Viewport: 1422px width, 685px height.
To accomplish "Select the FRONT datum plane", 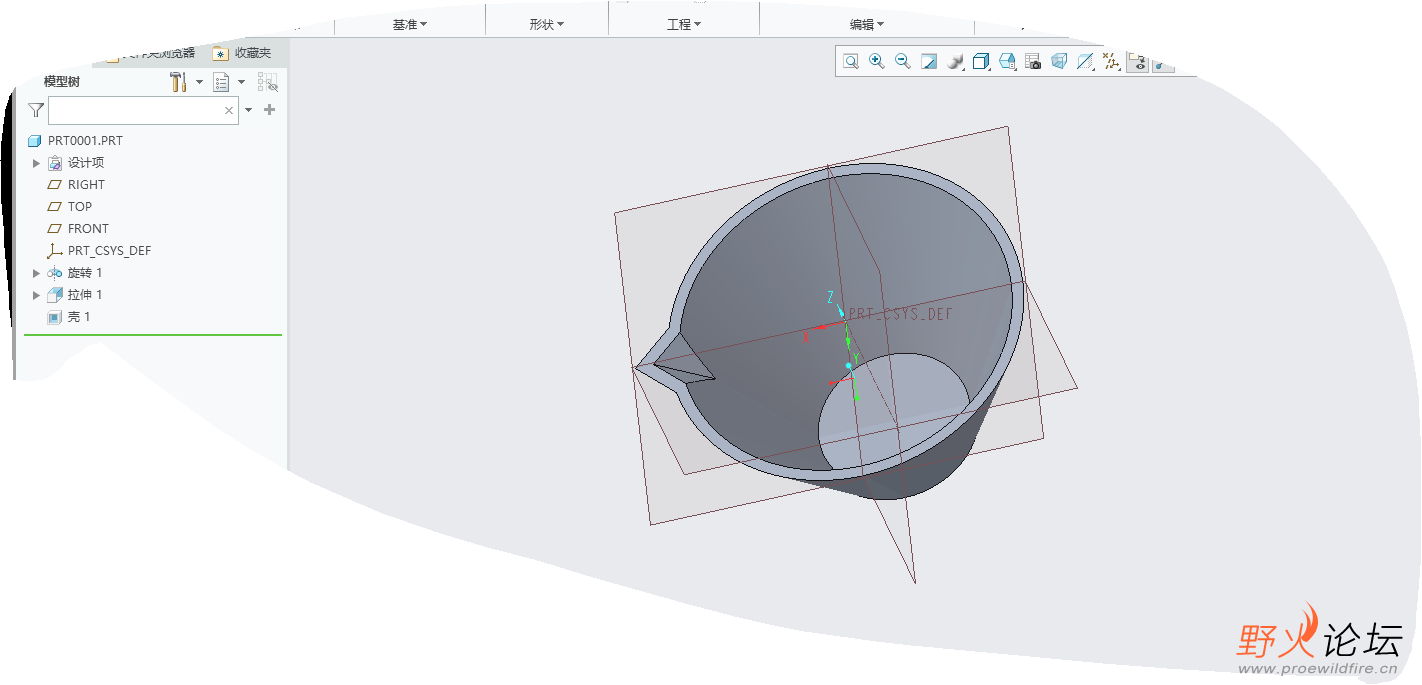I will (88, 229).
